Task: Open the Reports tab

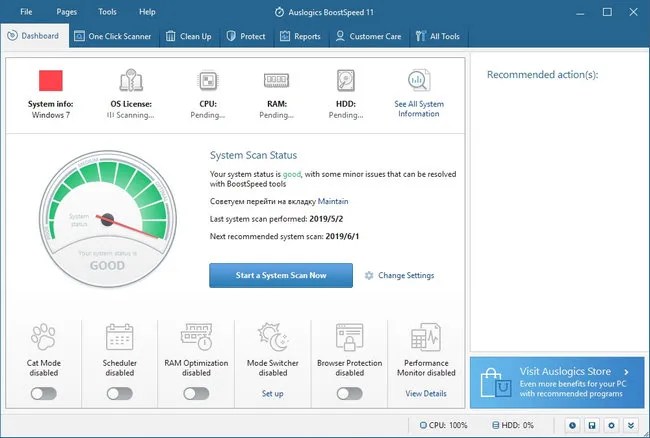Action: point(300,36)
